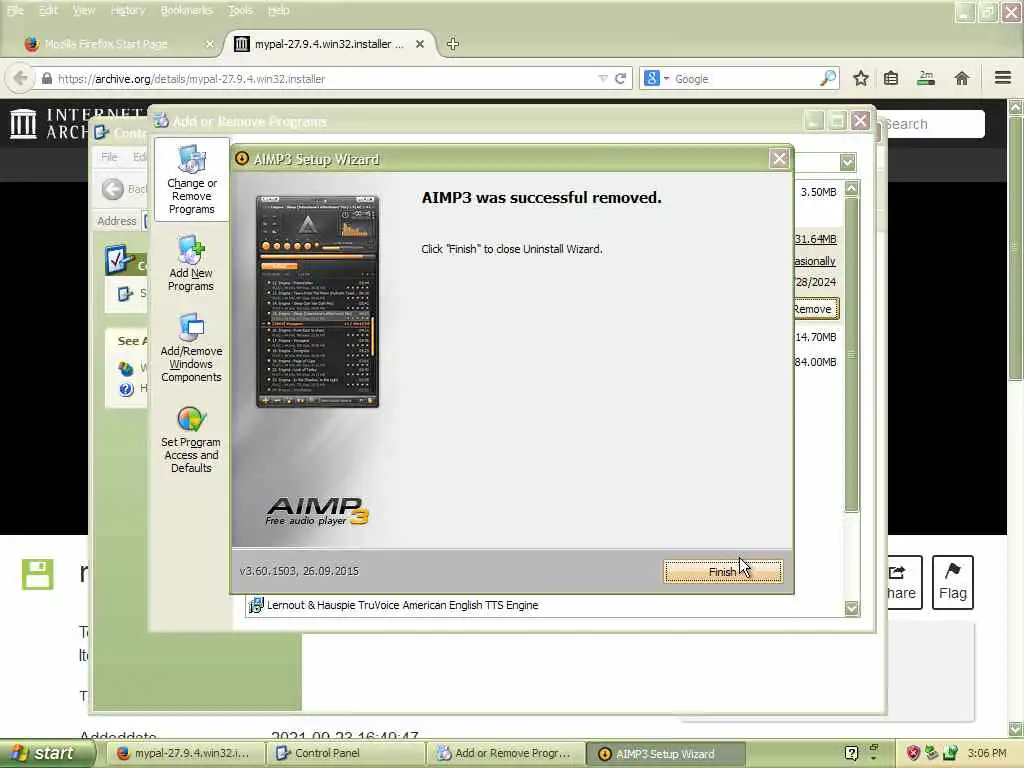Open Add New Programs section
This screenshot has height=768, width=1024.
point(191,264)
